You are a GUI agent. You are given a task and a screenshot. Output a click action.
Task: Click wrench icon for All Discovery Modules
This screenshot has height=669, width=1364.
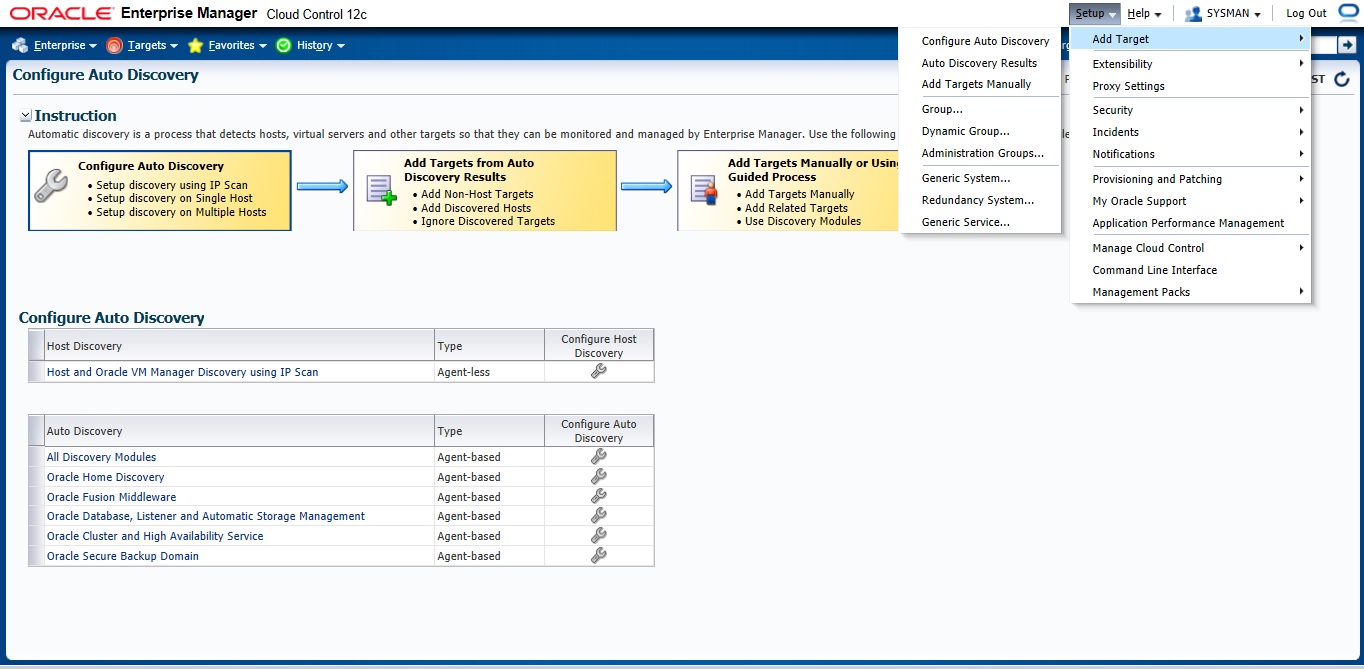[x=598, y=456]
